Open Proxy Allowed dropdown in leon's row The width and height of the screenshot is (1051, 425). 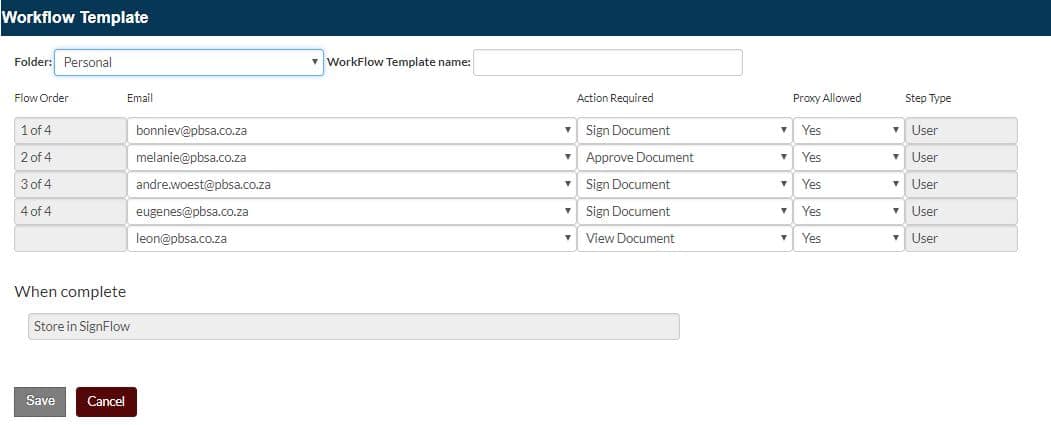[x=849, y=238]
